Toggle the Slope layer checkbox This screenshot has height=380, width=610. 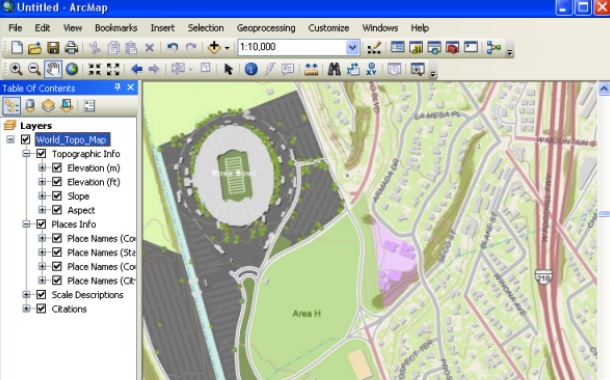57,196
